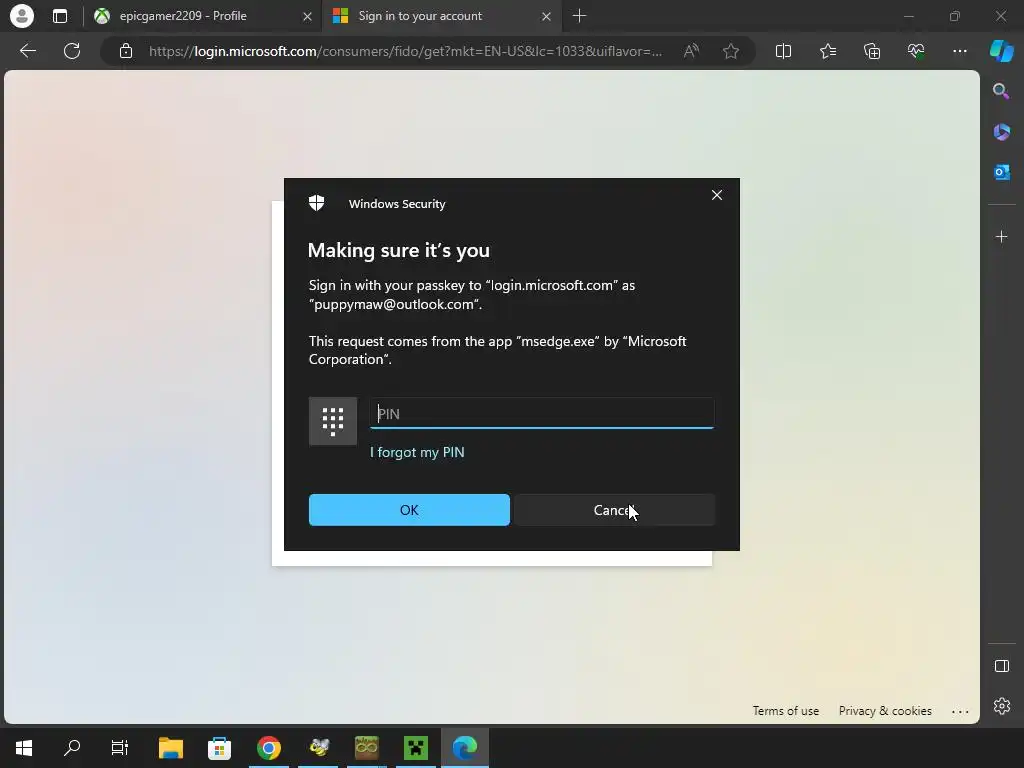Click the login.microsoft.com address bar URL
Screen dimensions: 1024x768
click(405, 51)
